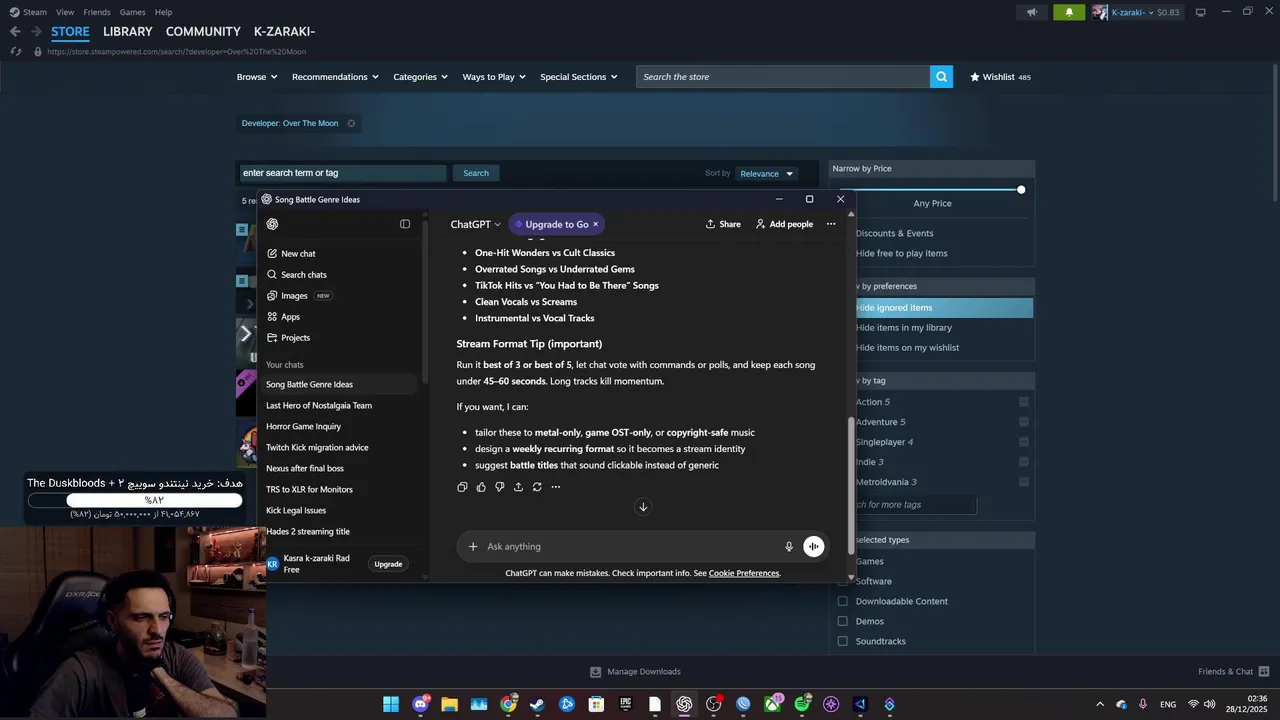Go back in Steam navigation
The height and width of the screenshot is (720, 1280).
(x=15, y=32)
